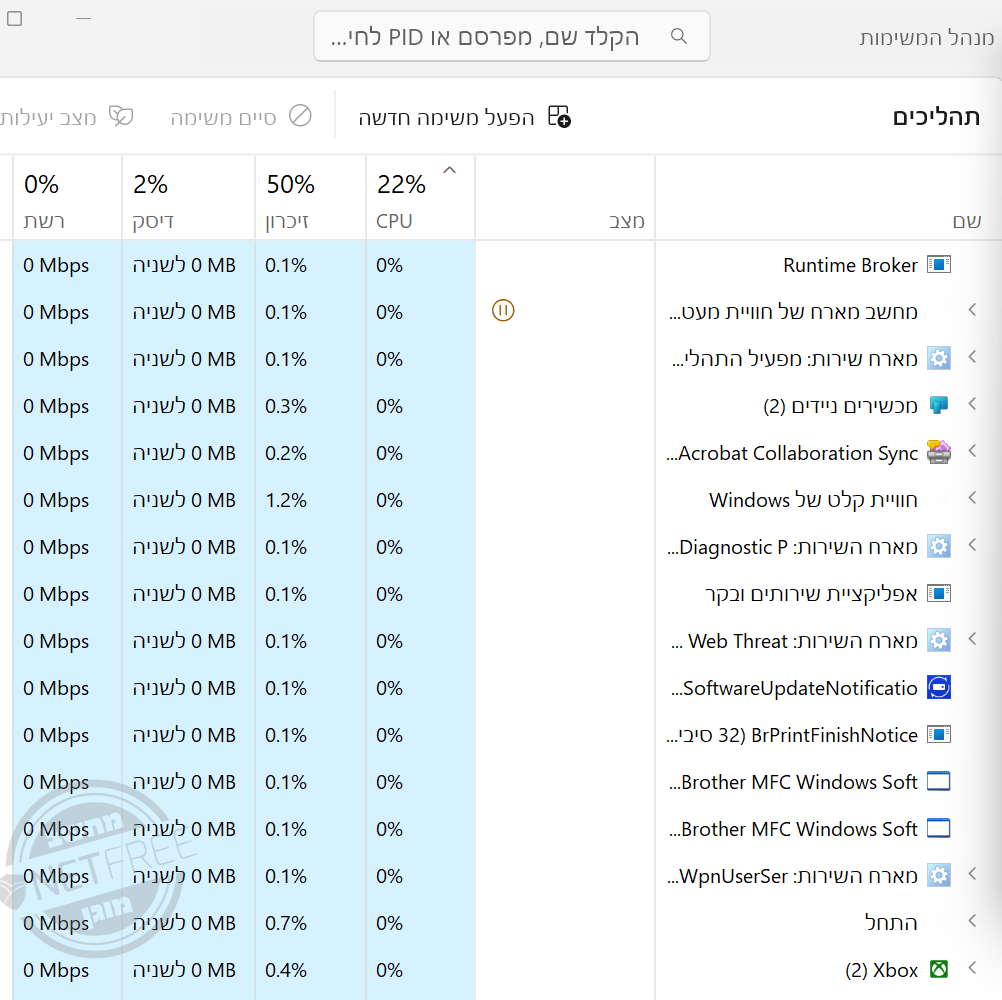Click the 0.3% memory value cell
Screen dimensions: 1002x1000
click(x=286, y=406)
